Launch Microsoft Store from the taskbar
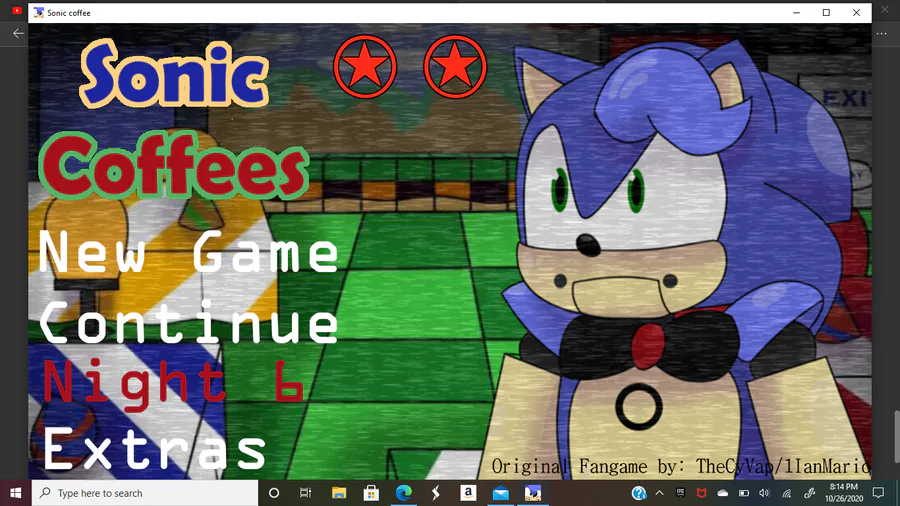This screenshot has width=900, height=506. click(371, 493)
